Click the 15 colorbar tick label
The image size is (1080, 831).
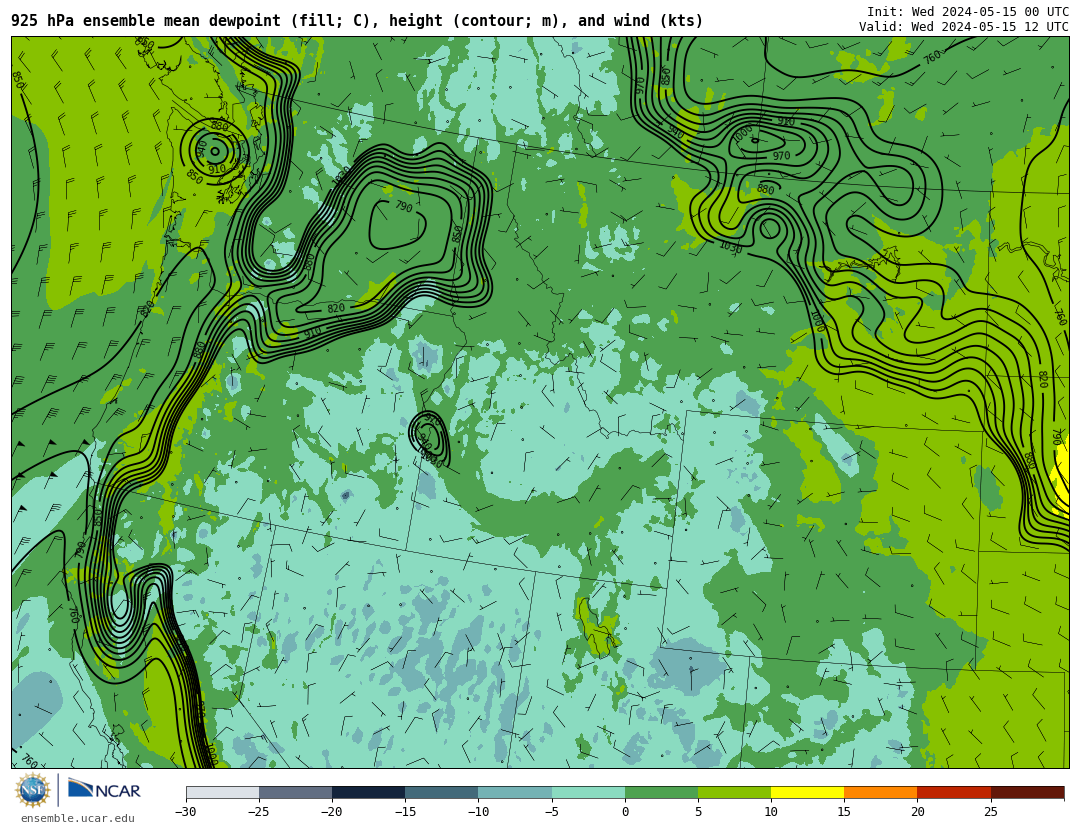point(844,812)
